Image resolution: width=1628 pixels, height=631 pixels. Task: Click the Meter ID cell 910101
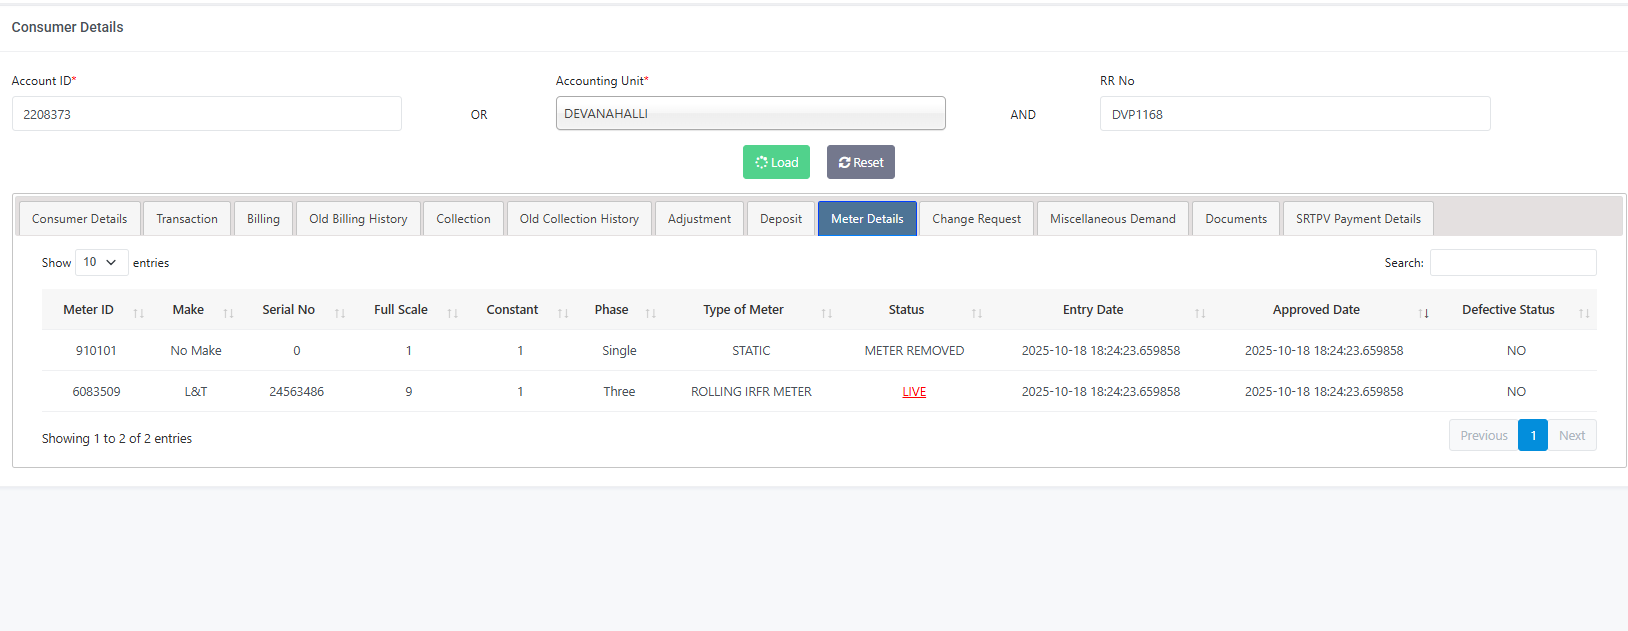click(x=96, y=351)
